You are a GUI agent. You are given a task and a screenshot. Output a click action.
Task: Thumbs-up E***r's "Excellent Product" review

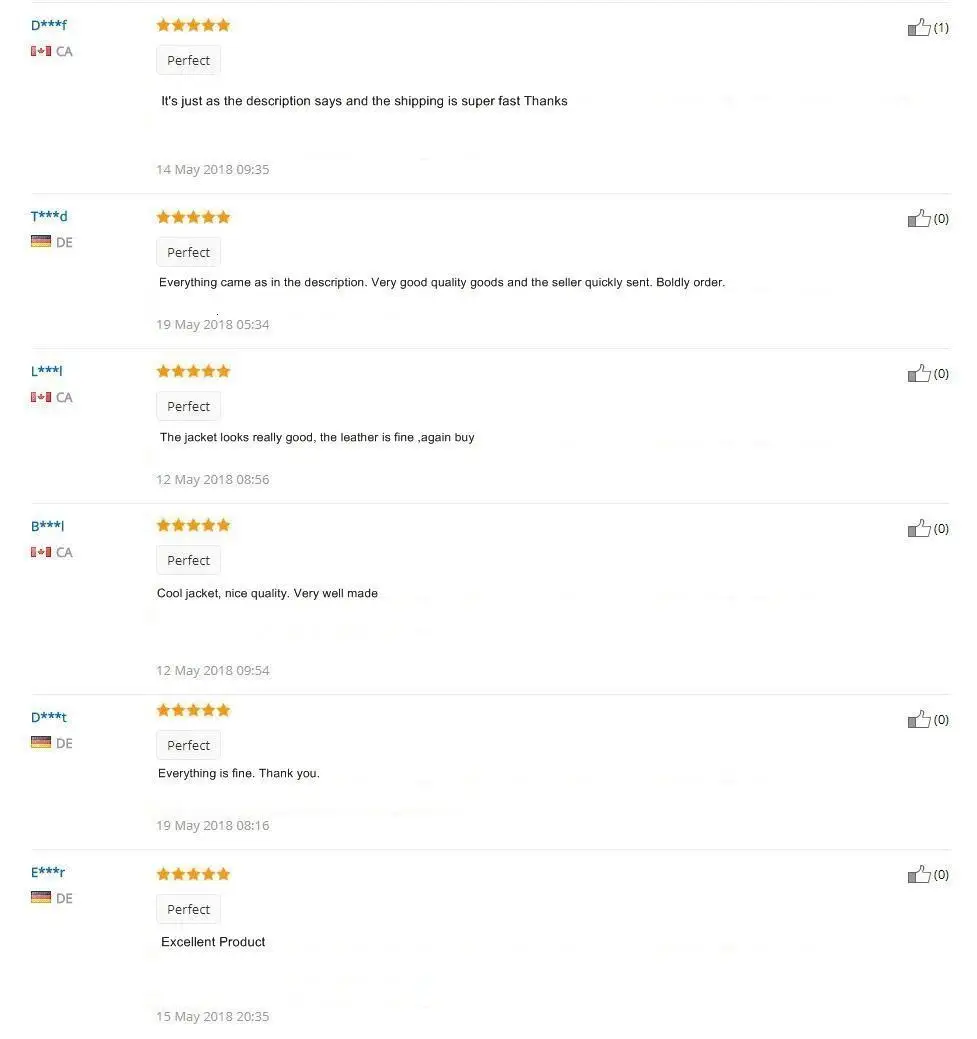919,874
